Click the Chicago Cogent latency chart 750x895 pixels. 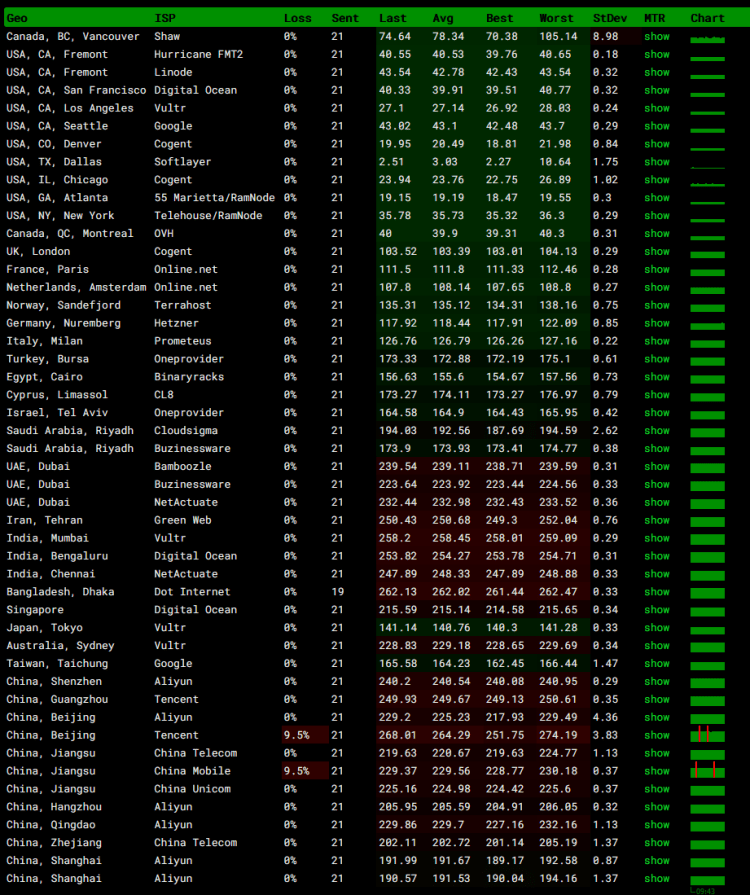[x=707, y=183]
